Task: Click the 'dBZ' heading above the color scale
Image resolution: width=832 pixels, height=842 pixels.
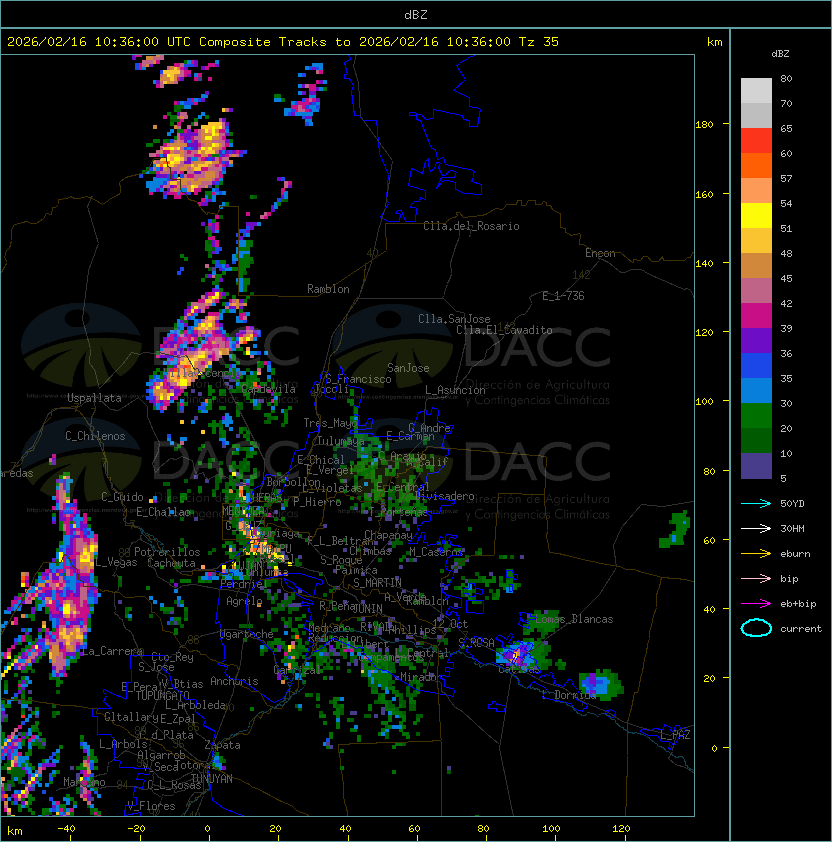Action: tap(780, 54)
